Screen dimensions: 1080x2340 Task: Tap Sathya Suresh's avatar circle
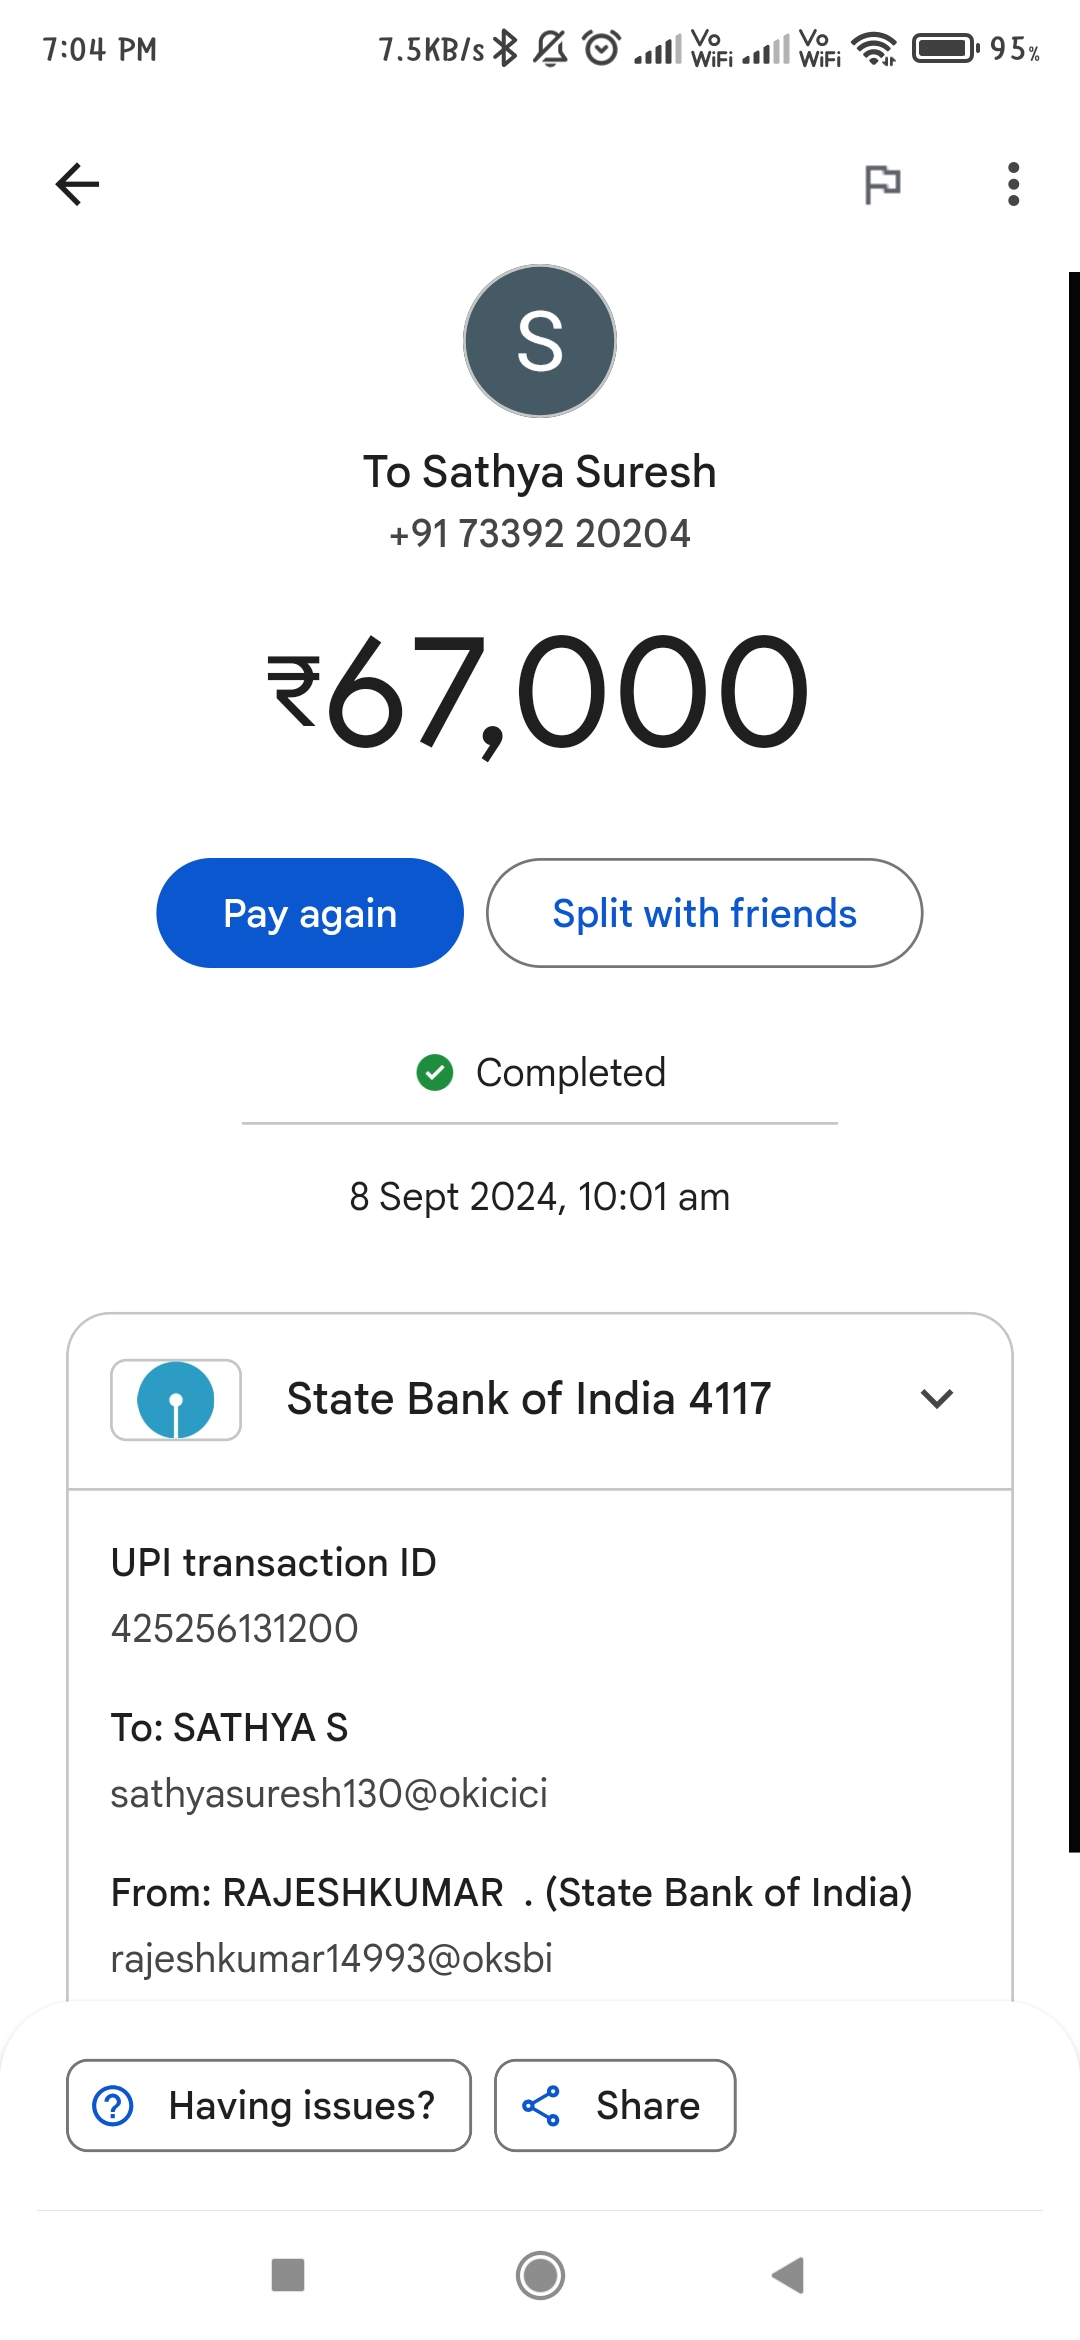[540, 341]
